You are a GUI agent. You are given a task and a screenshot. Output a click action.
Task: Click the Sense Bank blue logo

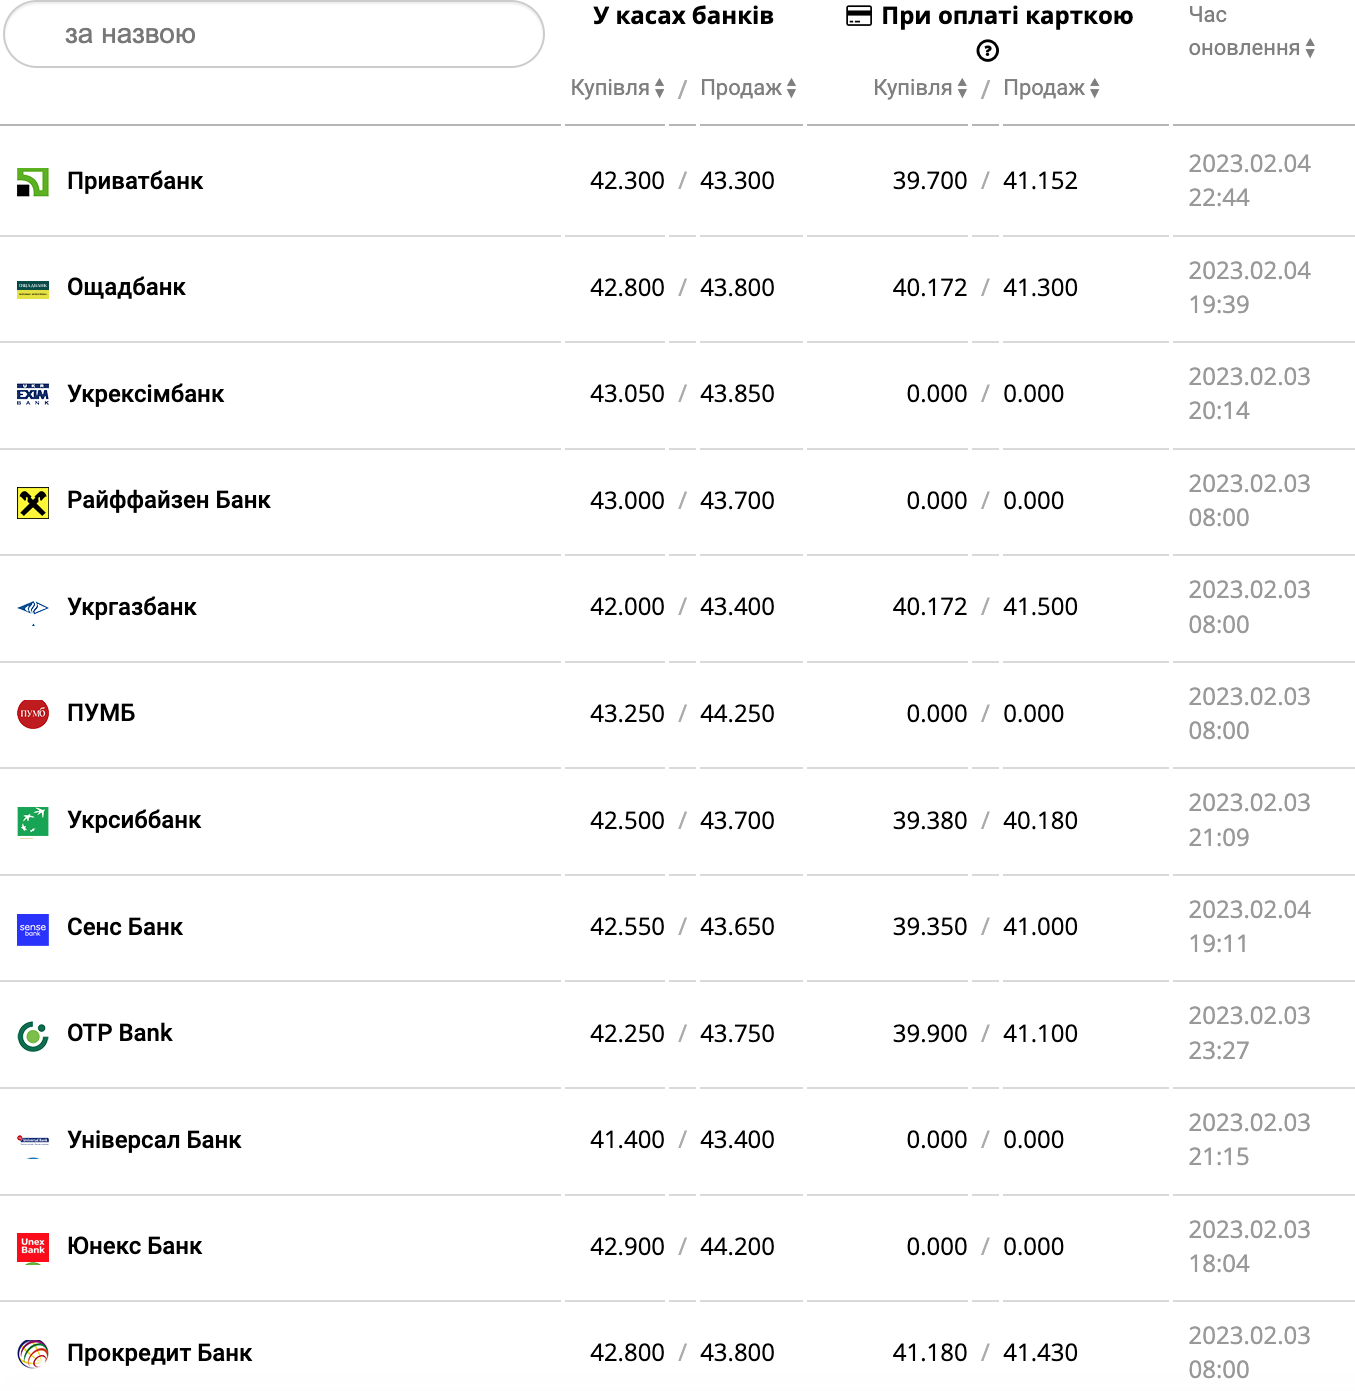point(33,929)
